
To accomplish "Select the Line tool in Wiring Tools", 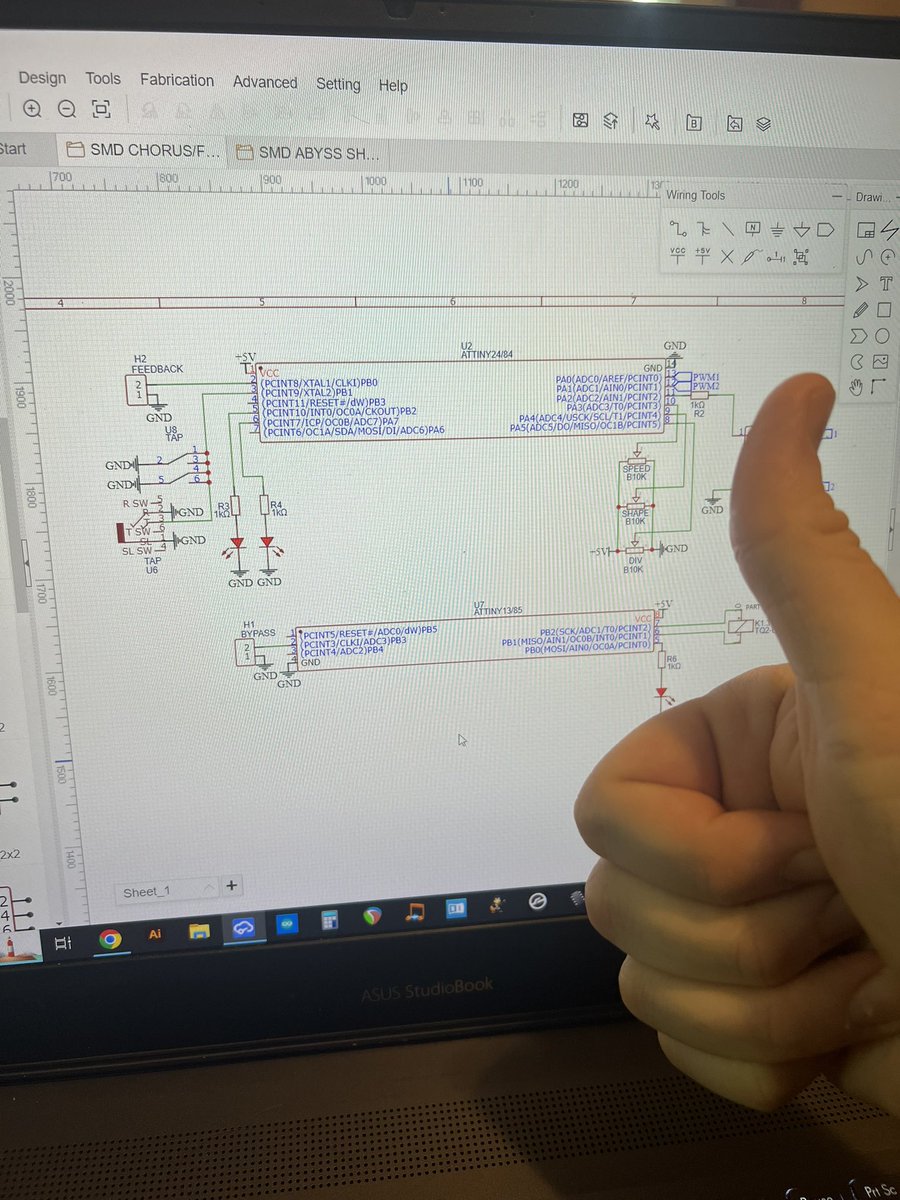I will click(x=728, y=229).
